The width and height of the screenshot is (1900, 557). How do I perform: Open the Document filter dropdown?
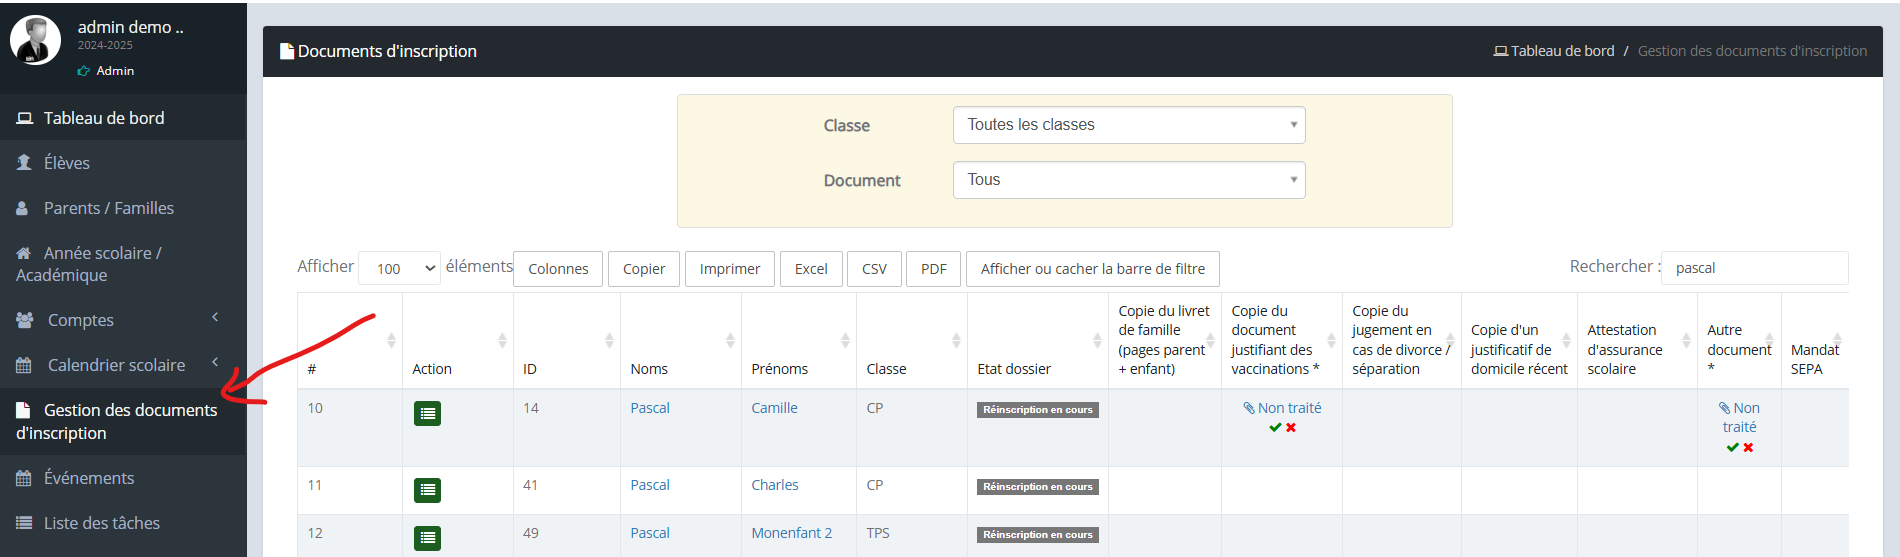1129,180
